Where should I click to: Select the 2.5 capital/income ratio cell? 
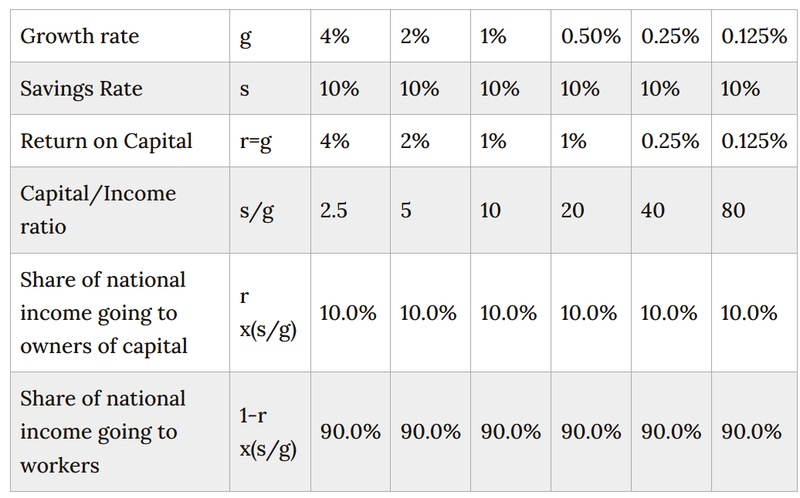[x=337, y=211]
